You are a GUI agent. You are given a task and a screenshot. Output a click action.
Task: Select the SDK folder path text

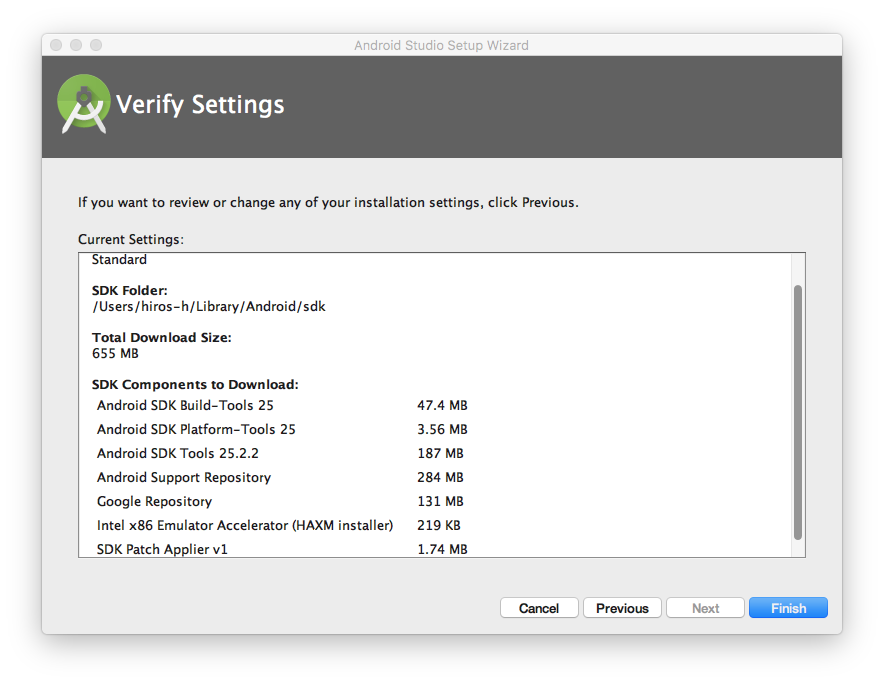point(209,306)
